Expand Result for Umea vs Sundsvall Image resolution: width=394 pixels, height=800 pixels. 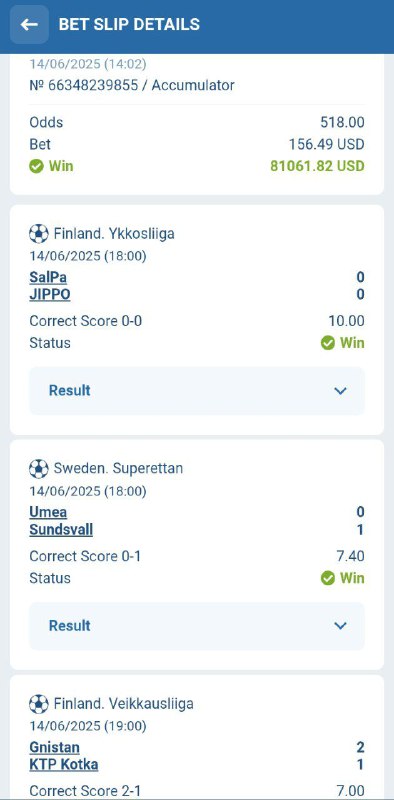pyautogui.click(x=197, y=626)
